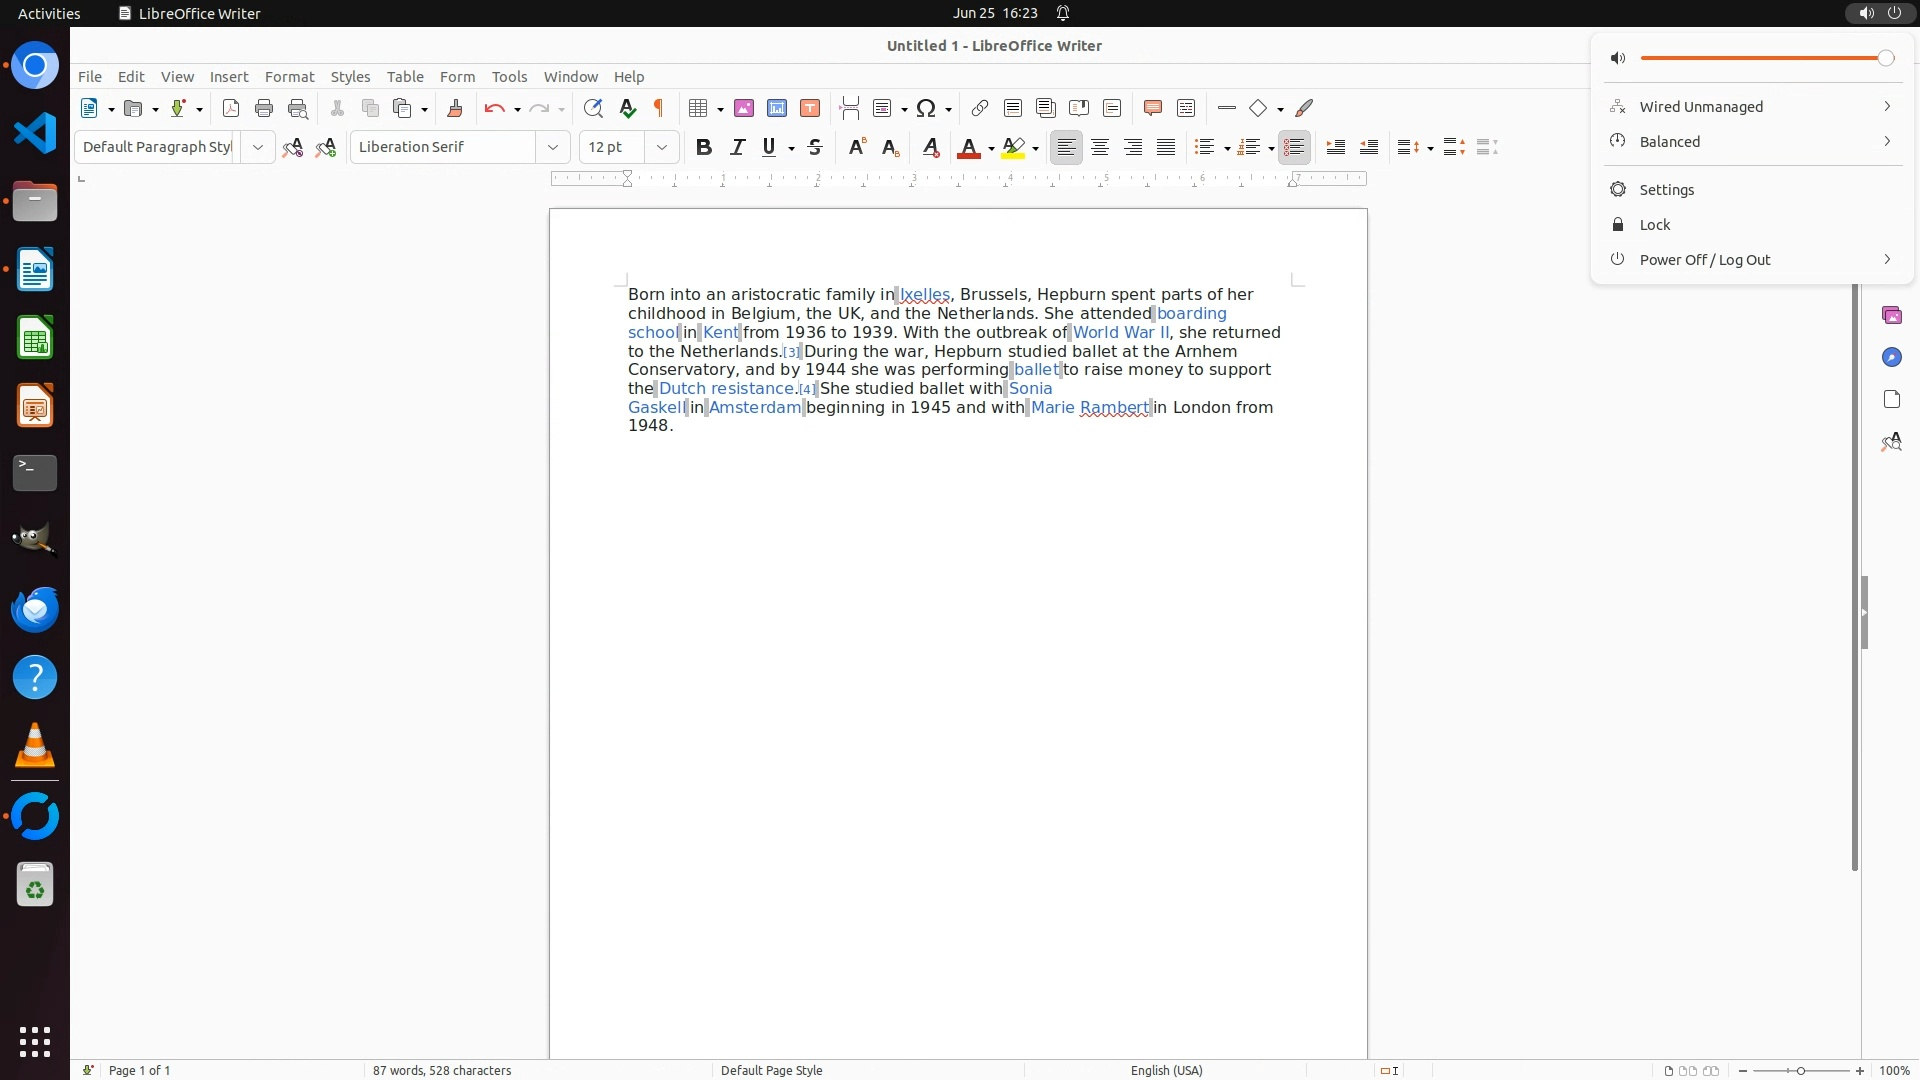Insert a hyperlink using the link icon
The width and height of the screenshot is (1920, 1080).
tap(980, 108)
